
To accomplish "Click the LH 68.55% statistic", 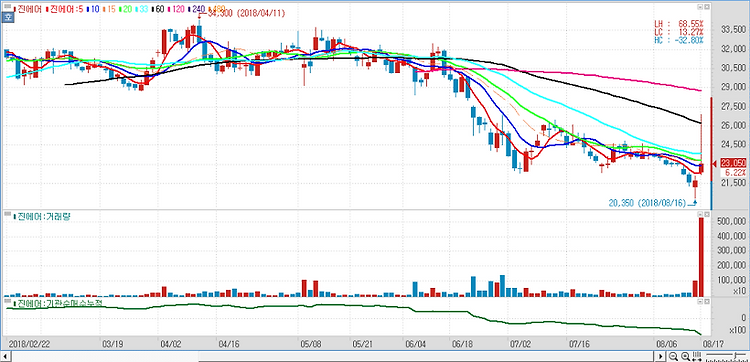I will pos(679,23).
